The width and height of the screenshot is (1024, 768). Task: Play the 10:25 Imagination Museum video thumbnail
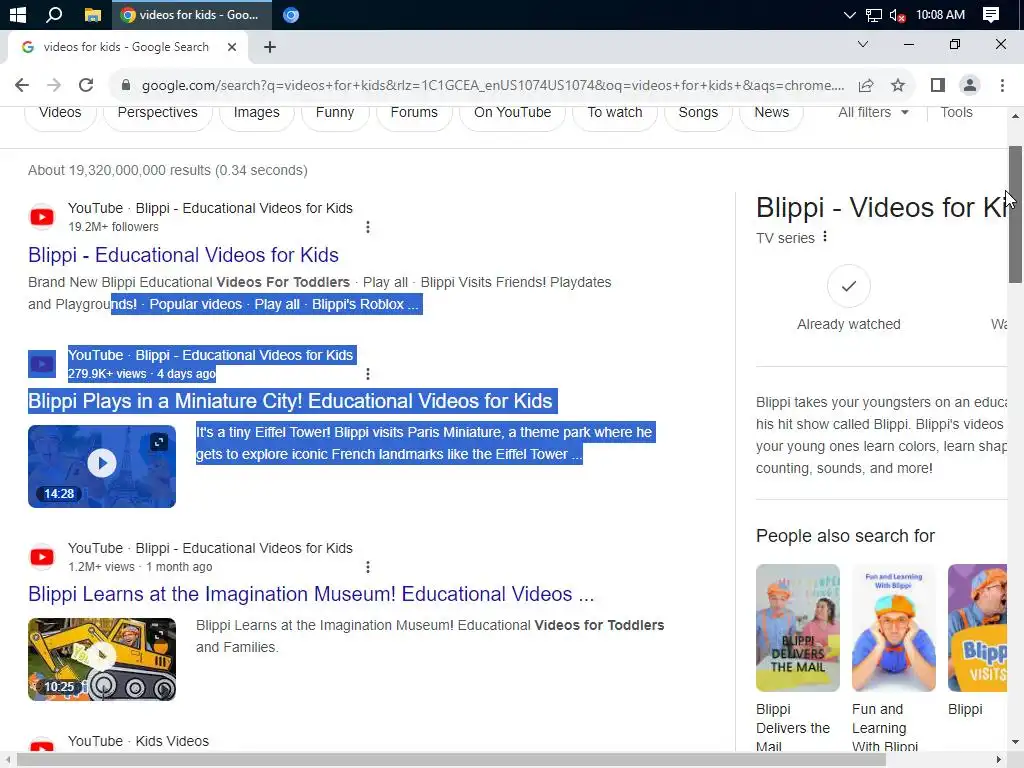tap(102, 659)
